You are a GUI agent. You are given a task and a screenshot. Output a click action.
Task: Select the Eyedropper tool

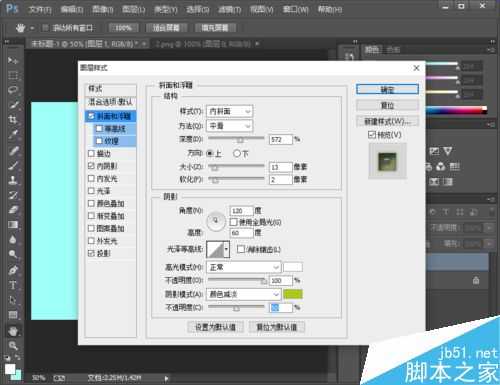[13, 135]
